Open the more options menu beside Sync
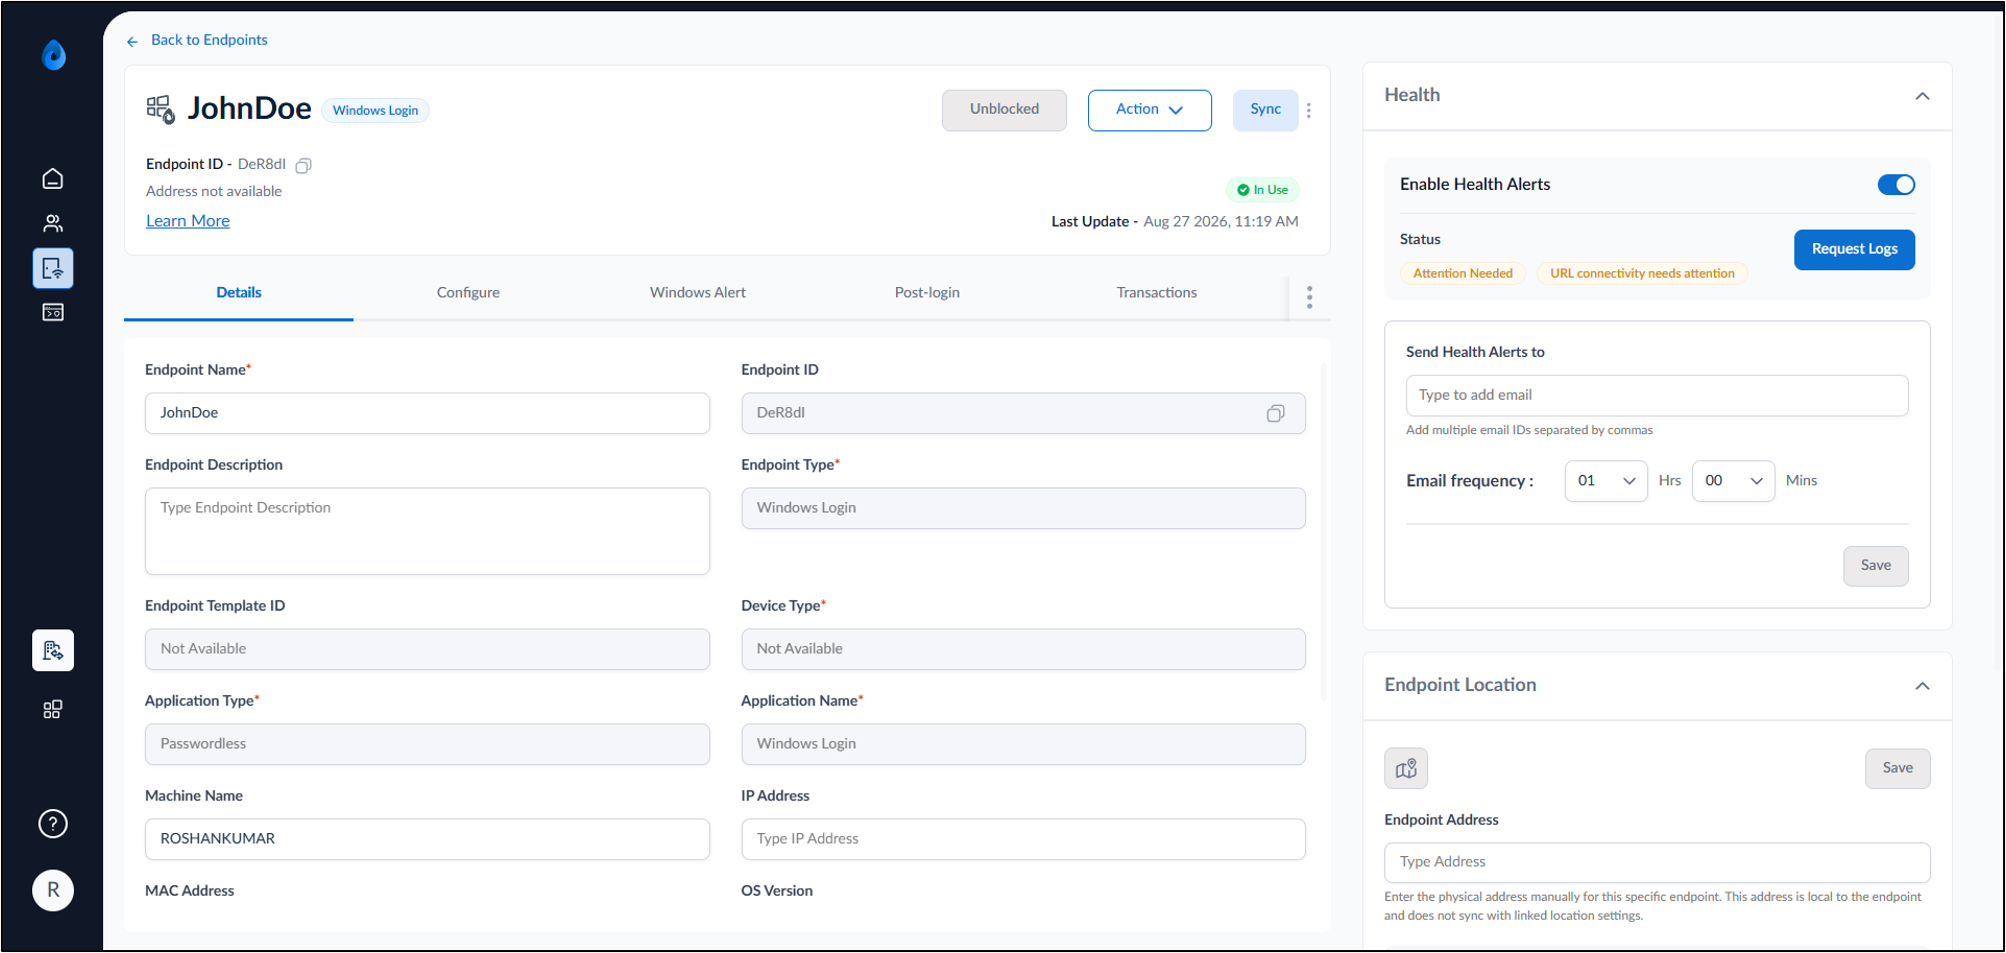This screenshot has width=2006, height=953. point(1309,110)
